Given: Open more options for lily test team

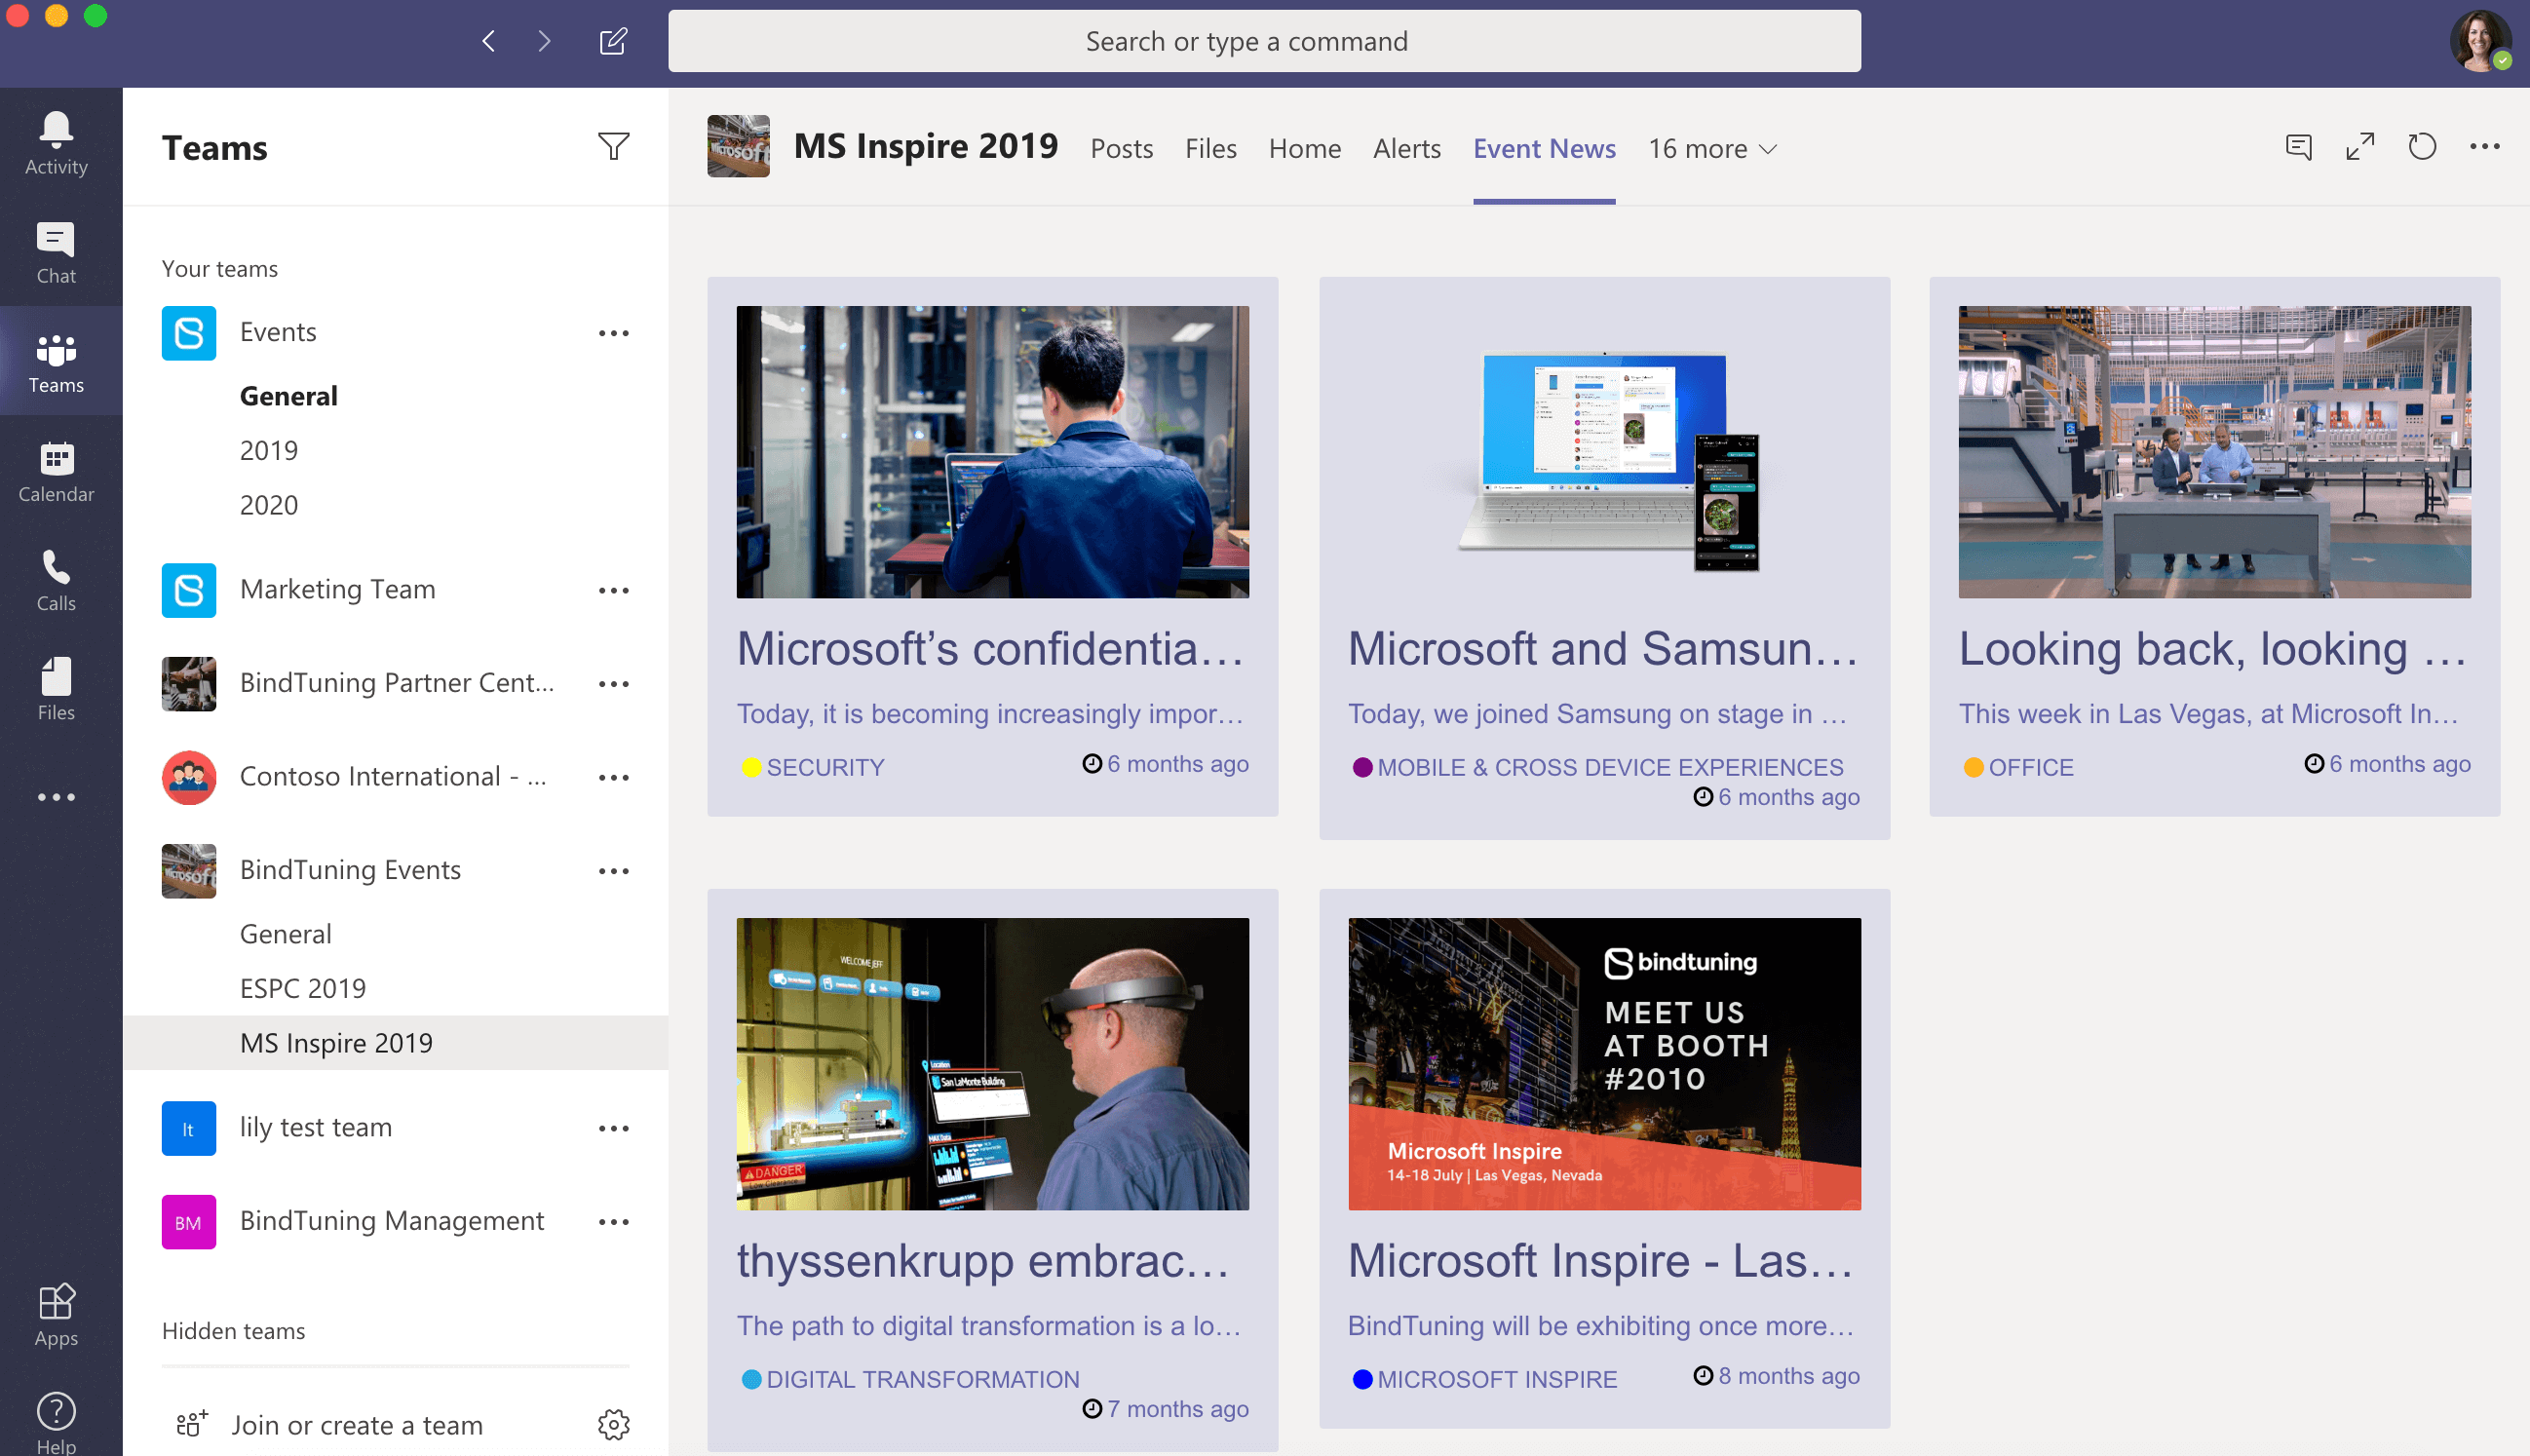Looking at the screenshot, I should (613, 1128).
